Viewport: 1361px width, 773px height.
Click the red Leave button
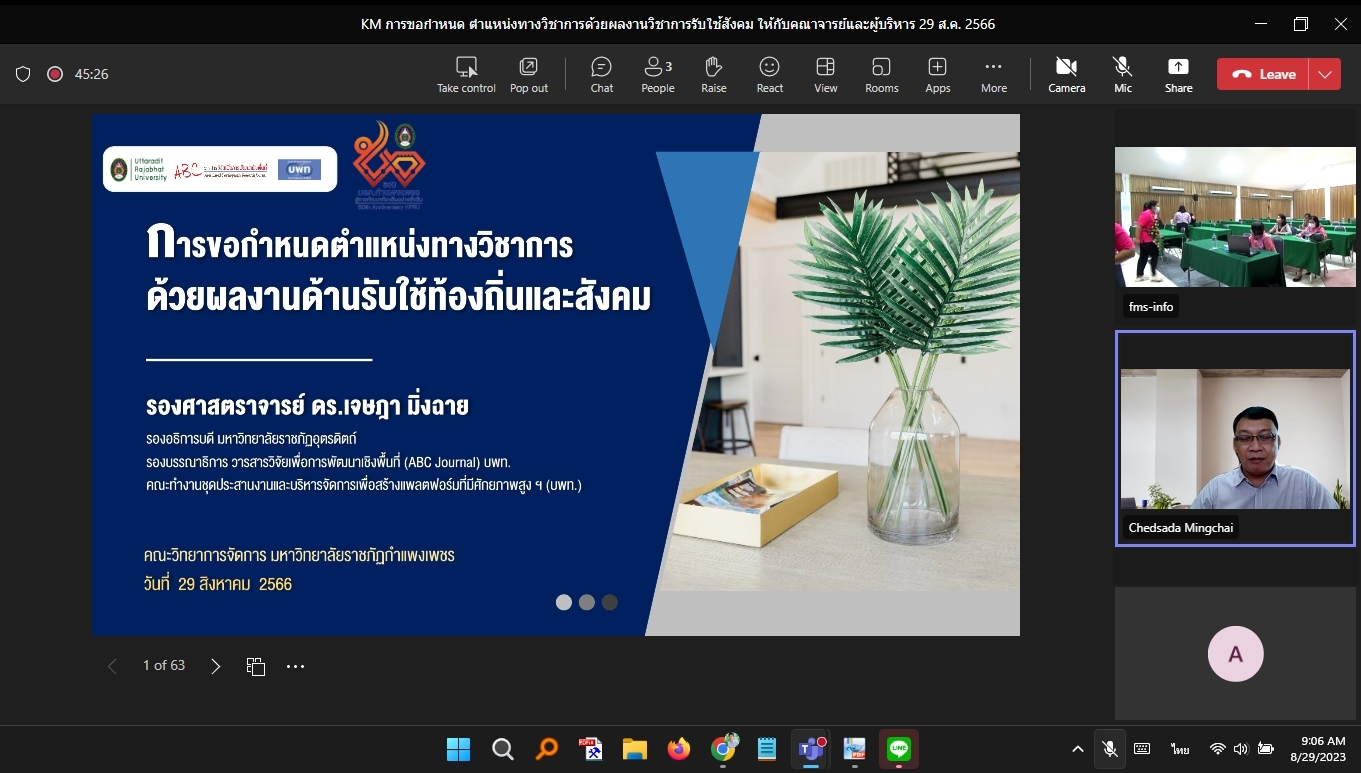click(1263, 74)
